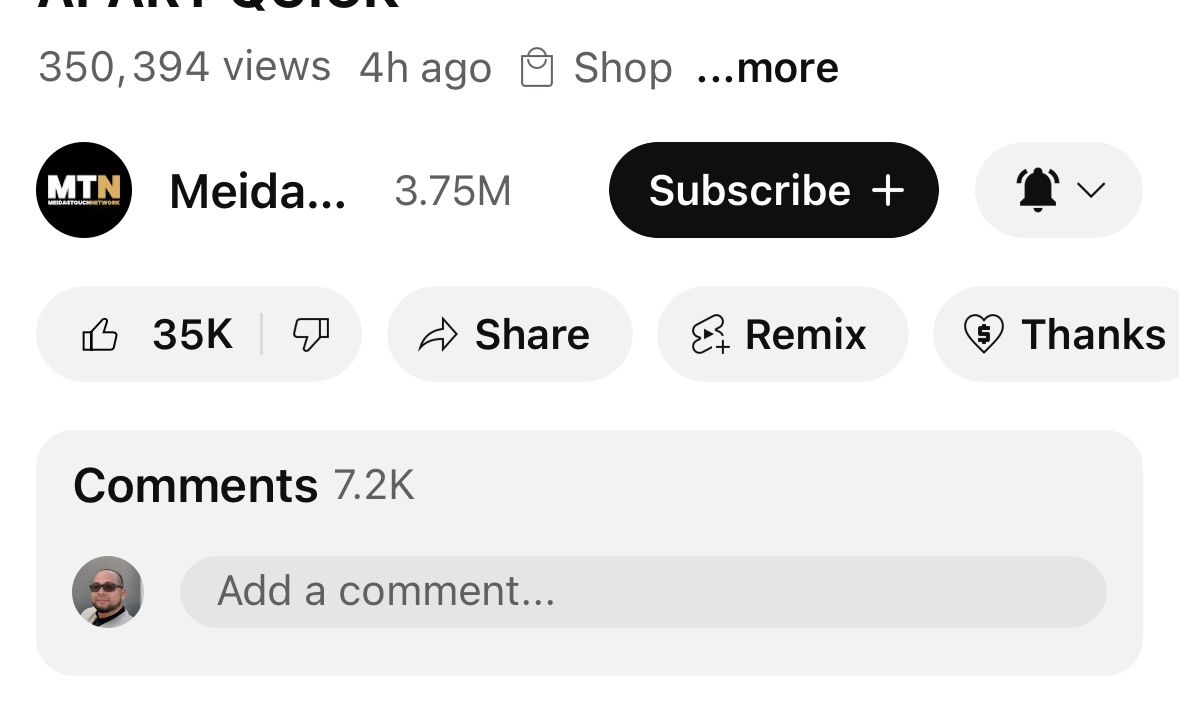Expand the notification options chevron
Screen dimensions: 1179x701
(1091, 190)
